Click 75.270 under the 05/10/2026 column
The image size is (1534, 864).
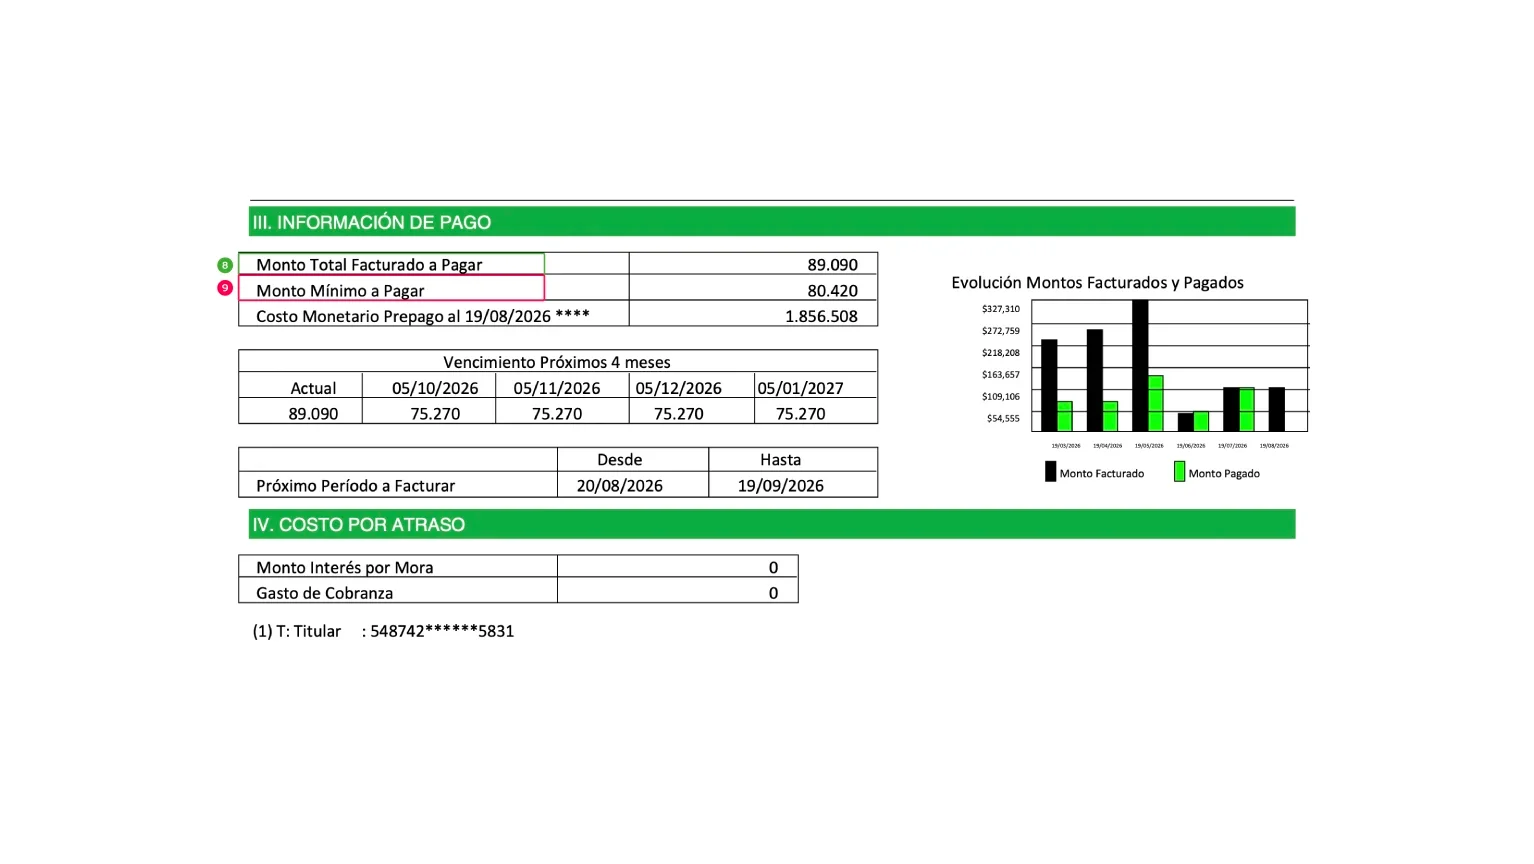[435, 414]
